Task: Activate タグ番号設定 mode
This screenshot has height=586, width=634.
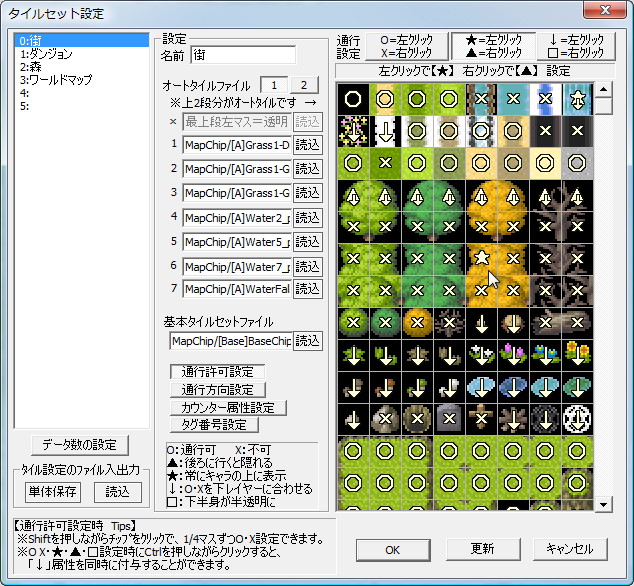Action: [214, 425]
